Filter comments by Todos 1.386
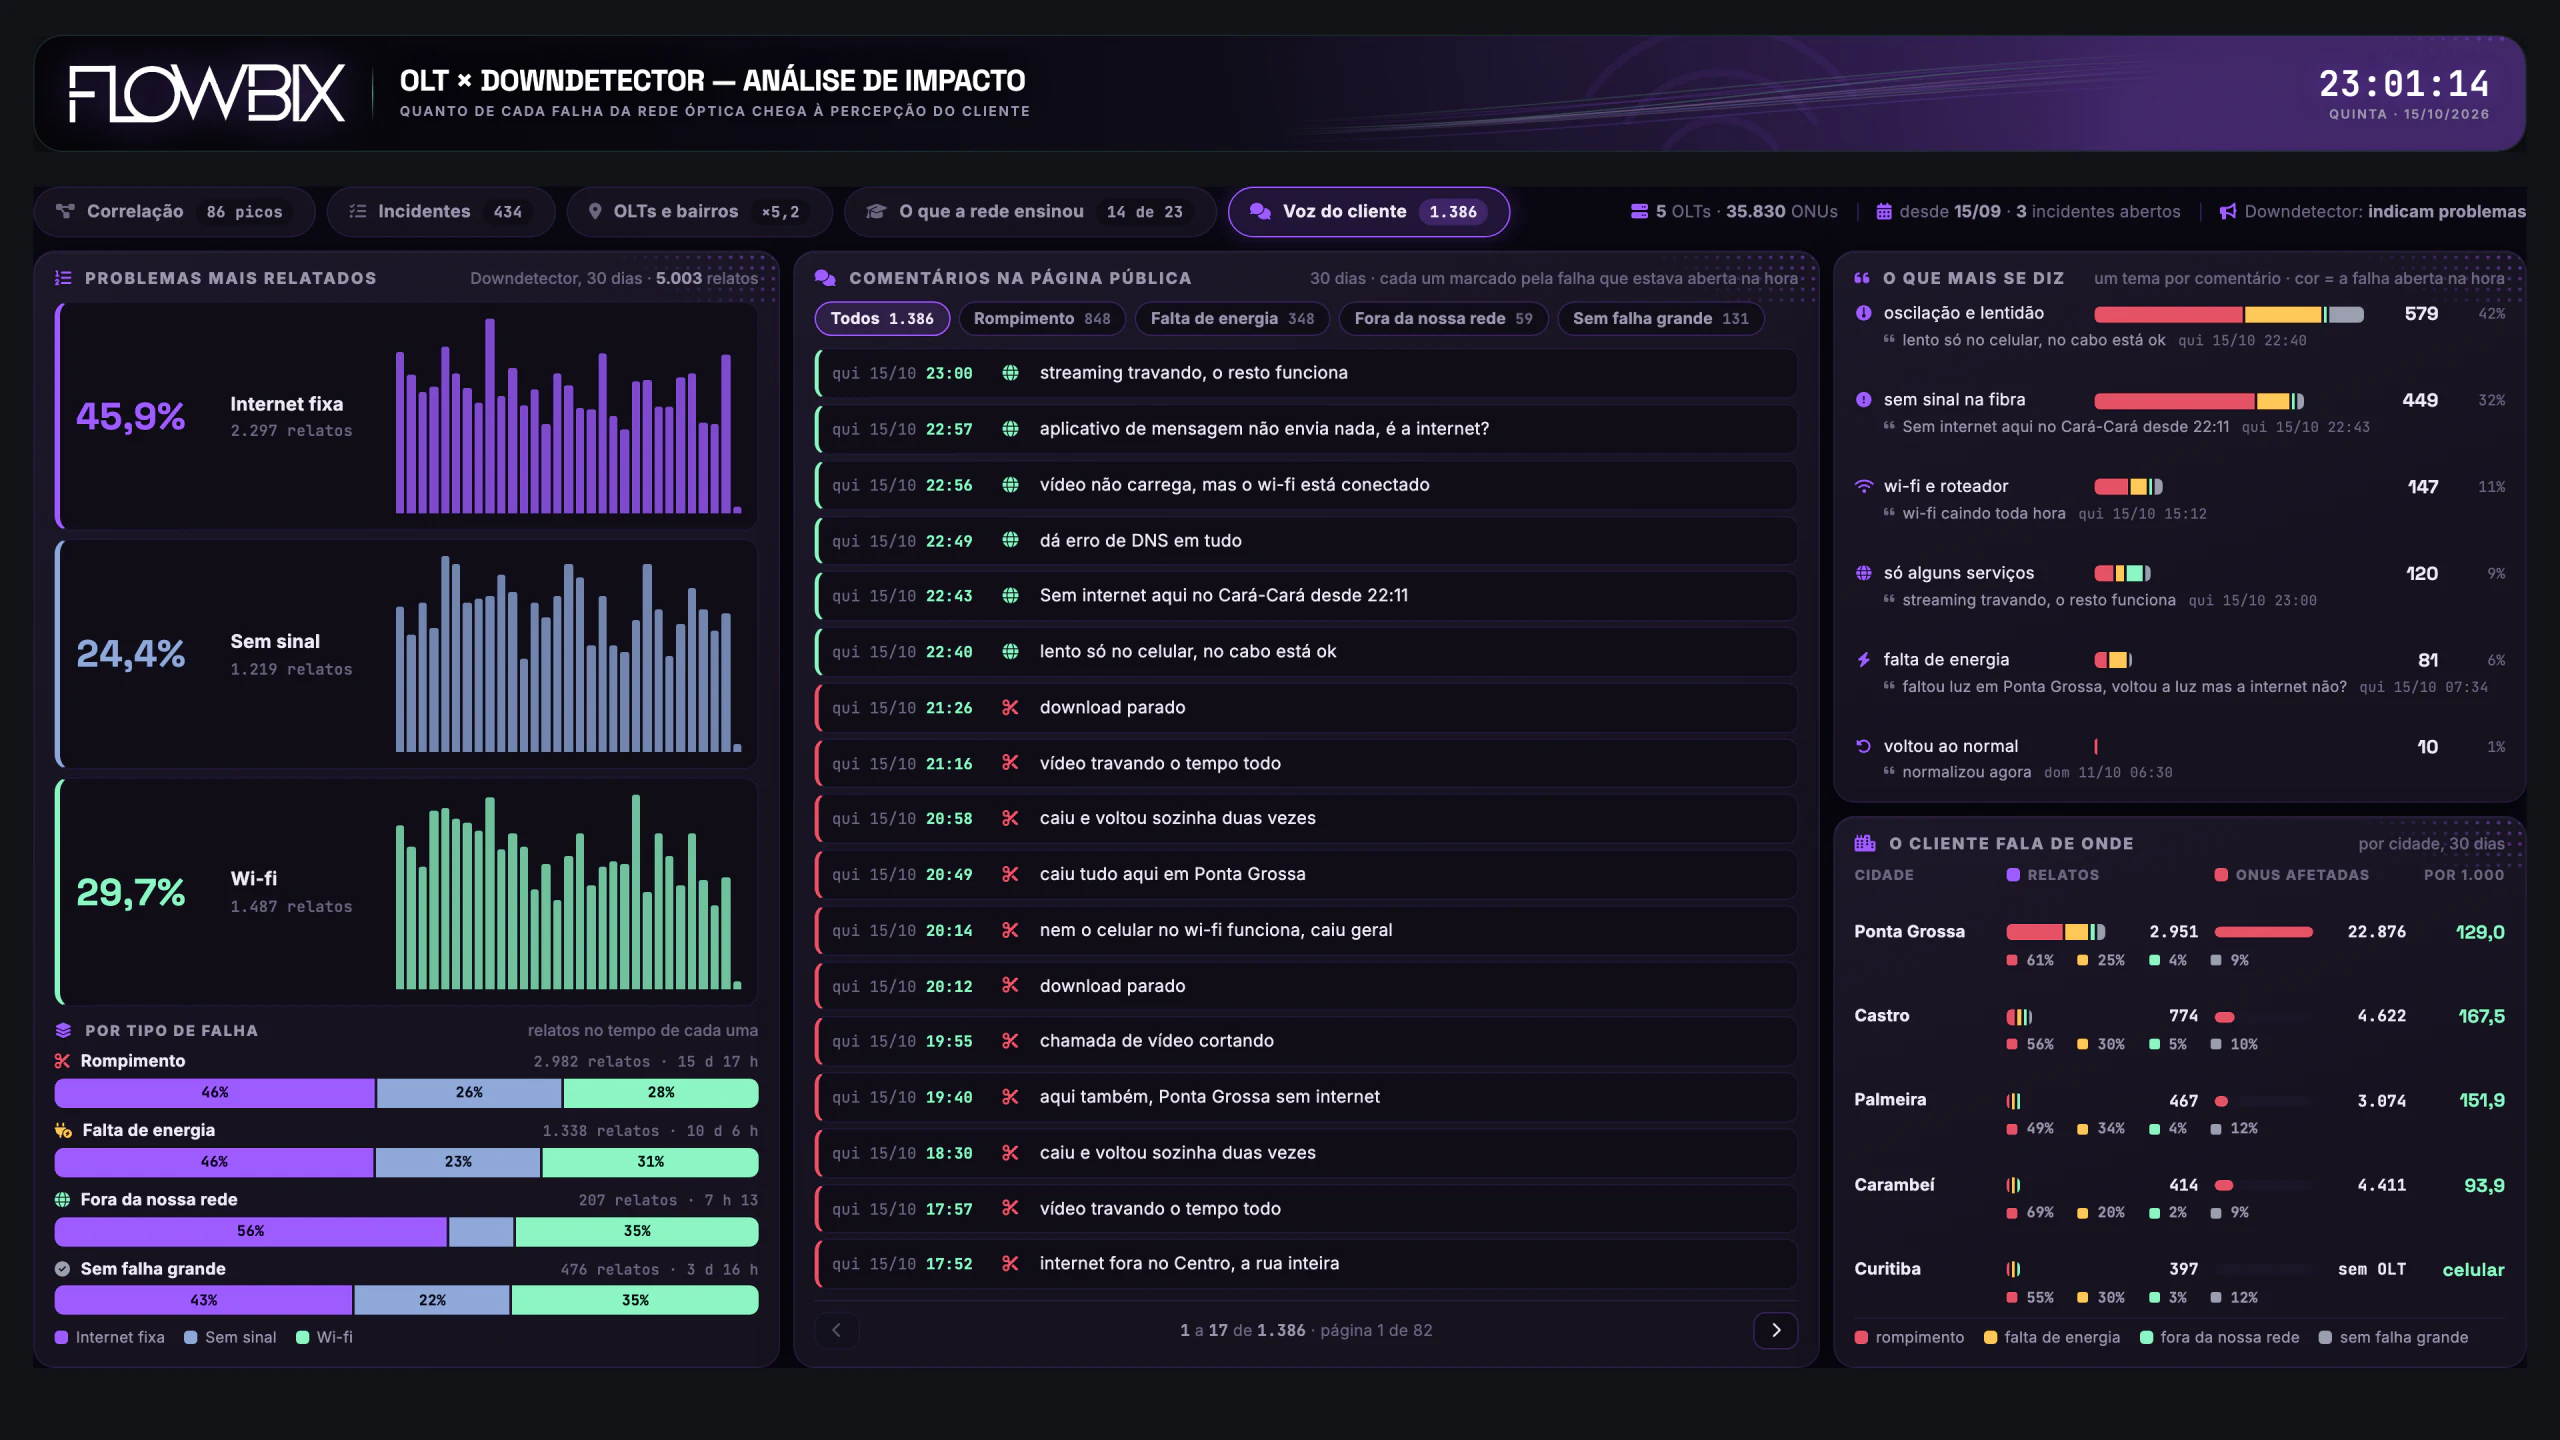The height and width of the screenshot is (1440, 2560). click(882, 319)
